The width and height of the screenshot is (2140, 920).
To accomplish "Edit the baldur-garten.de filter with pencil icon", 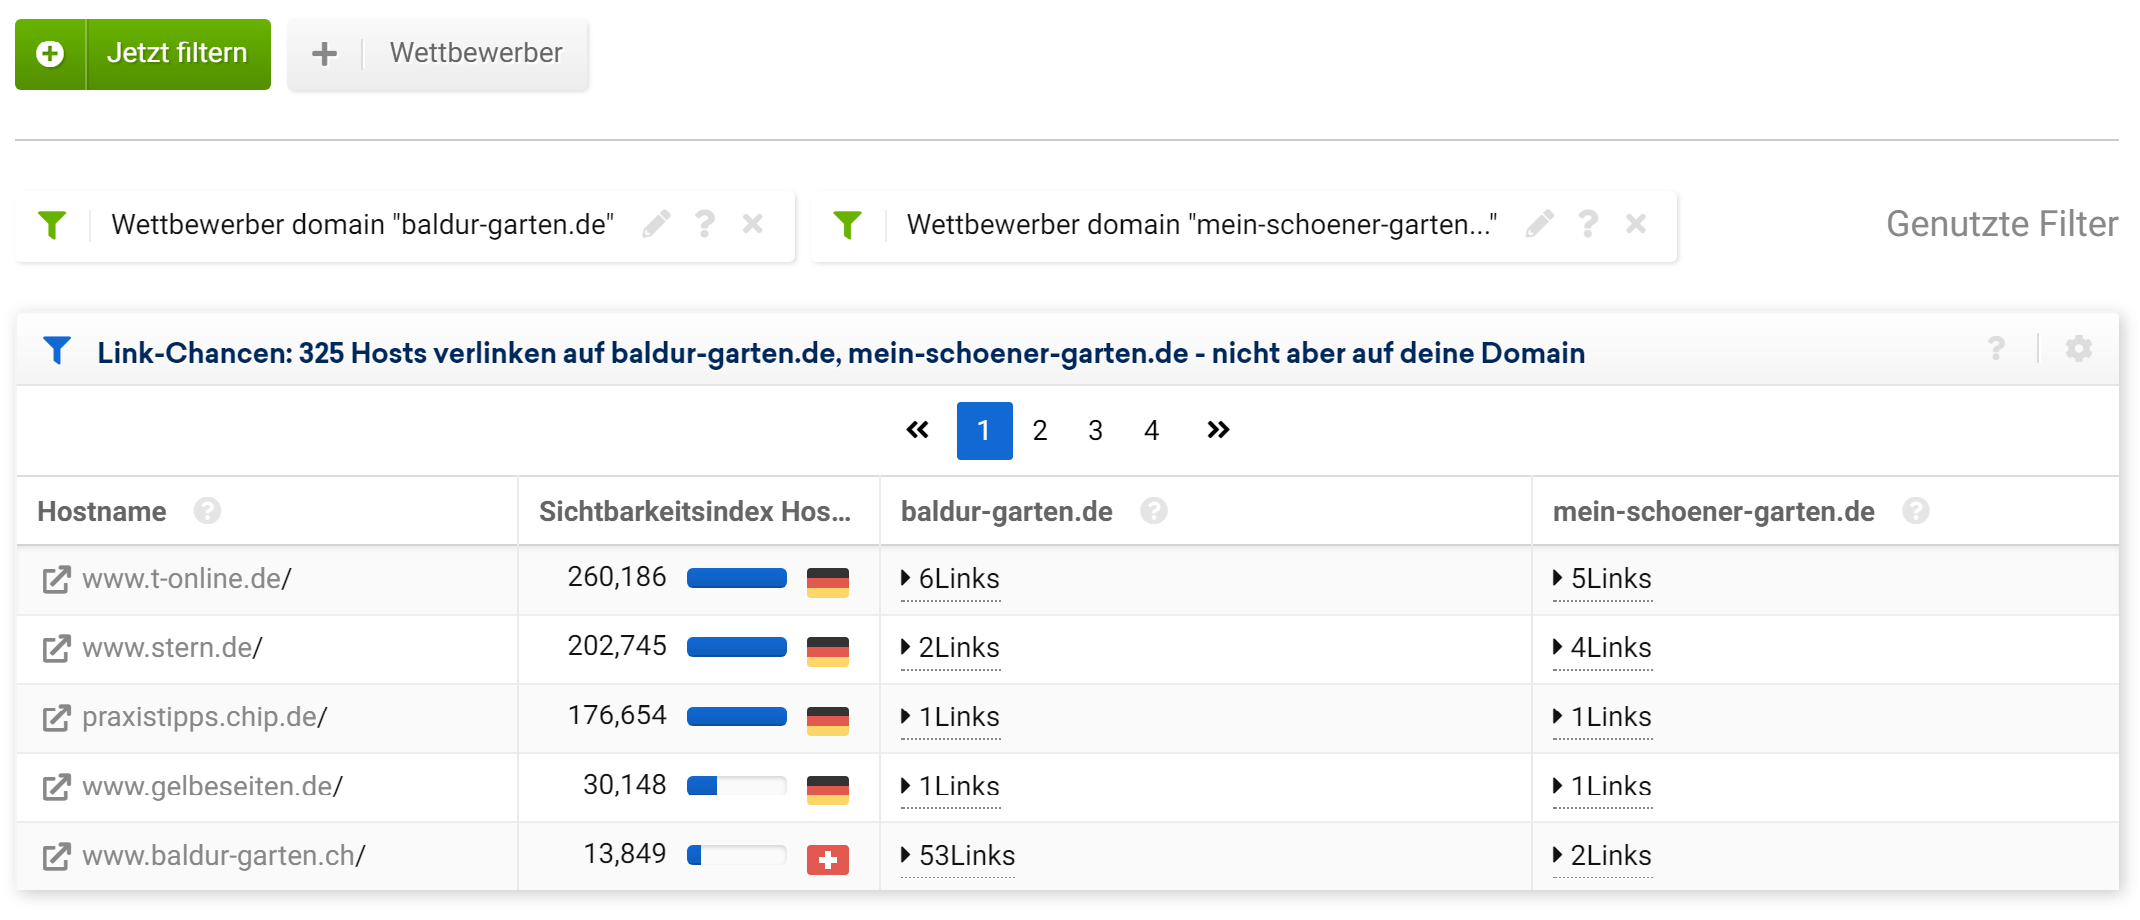I will click(656, 224).
